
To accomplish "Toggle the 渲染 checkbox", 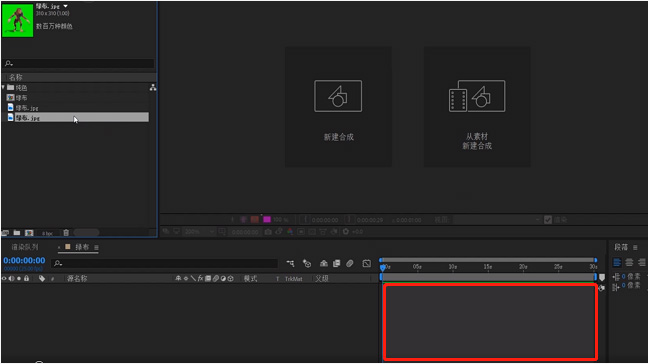I will pyautogui.click(x=548, y=220).
